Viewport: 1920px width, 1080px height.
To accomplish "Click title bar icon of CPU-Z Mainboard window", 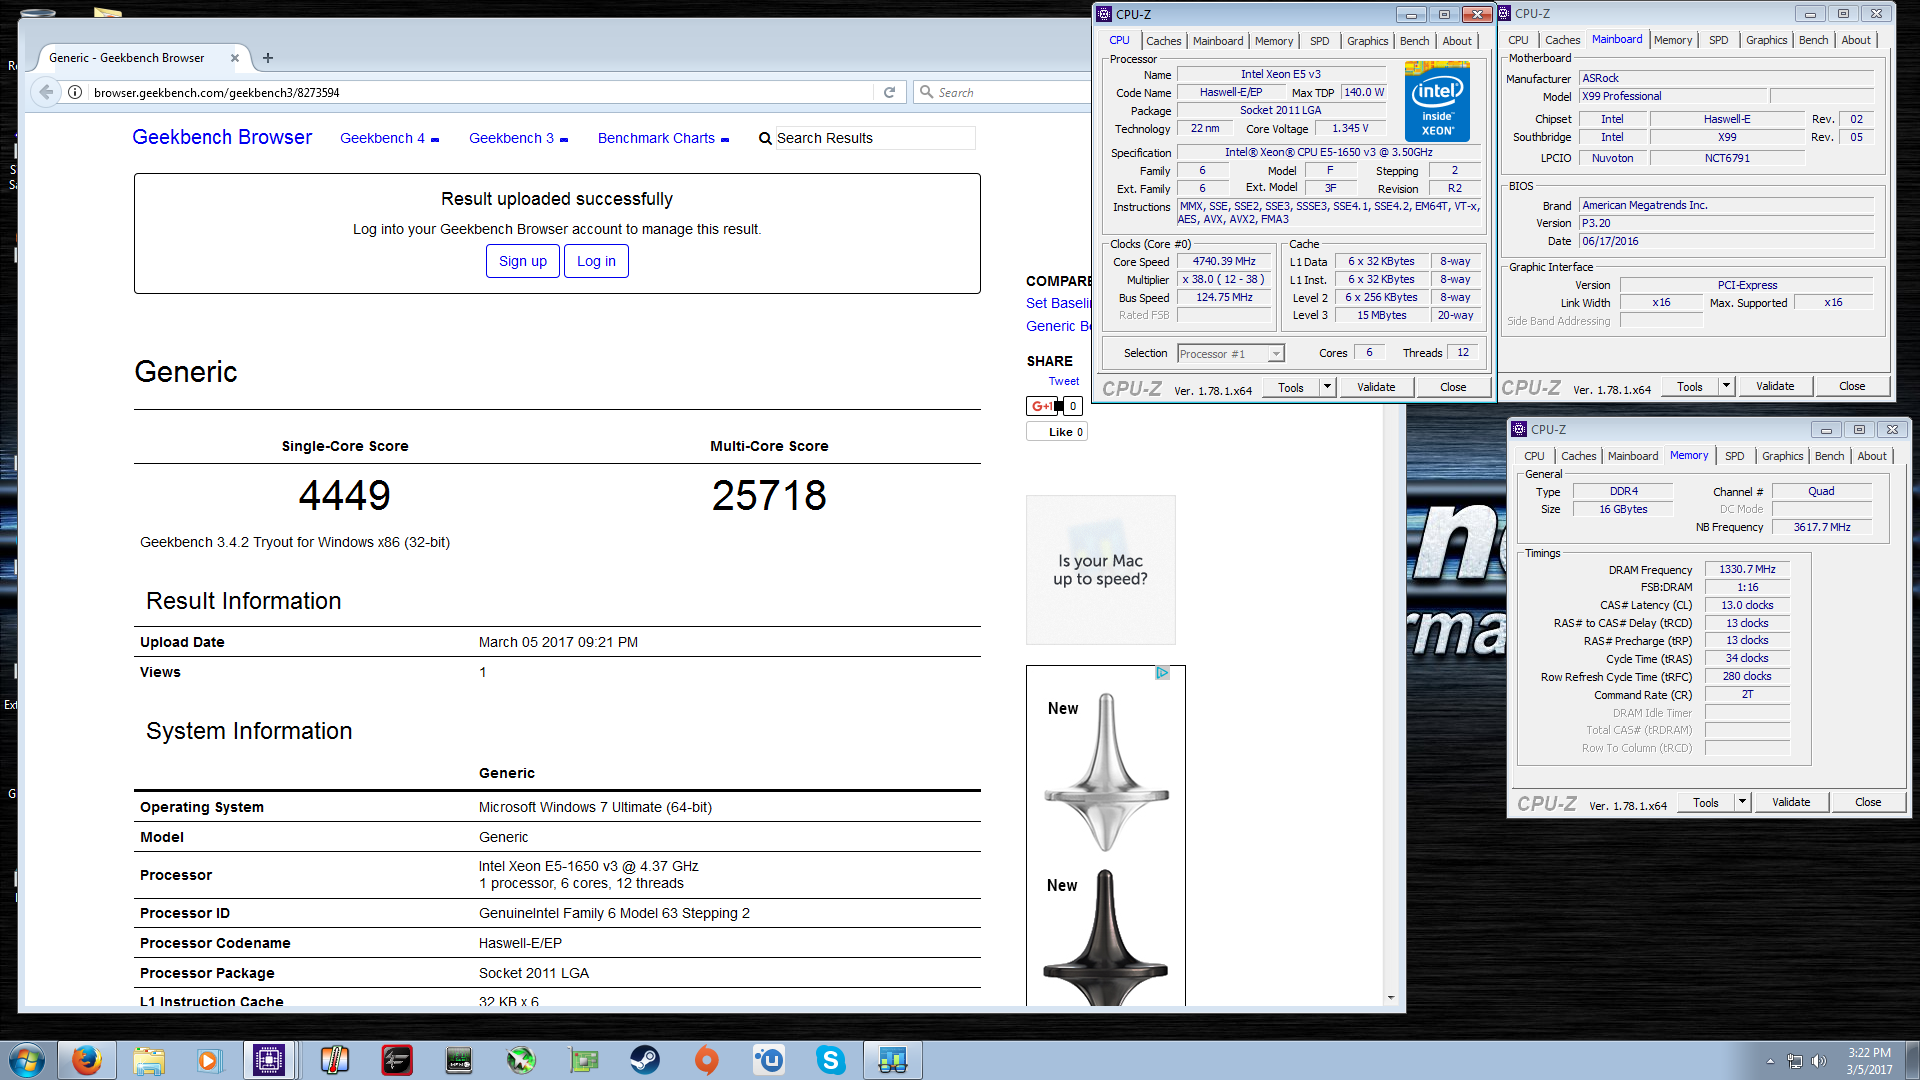I will pyautogui.click(x=1504, y=13).
